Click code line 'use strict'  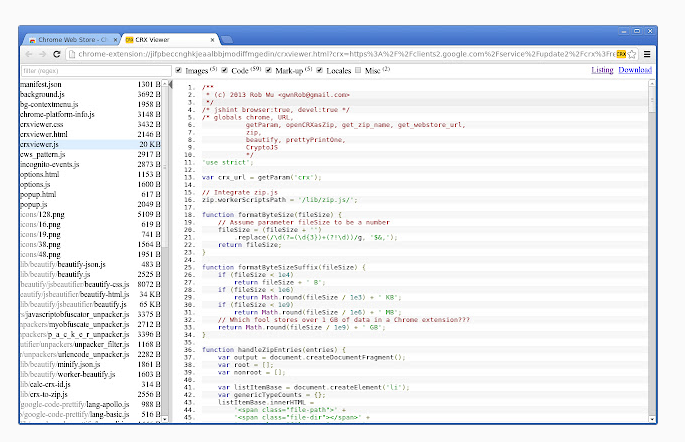(x=228, y=162)
